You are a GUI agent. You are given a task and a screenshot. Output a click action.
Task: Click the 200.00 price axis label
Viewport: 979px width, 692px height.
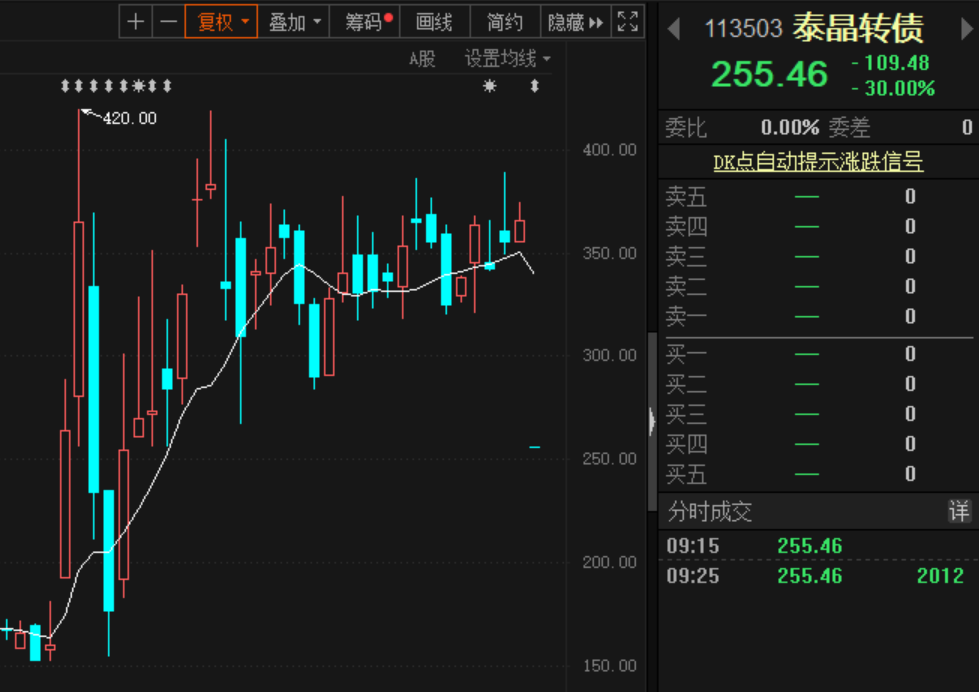pyautogui.click(x=609, y=562)
